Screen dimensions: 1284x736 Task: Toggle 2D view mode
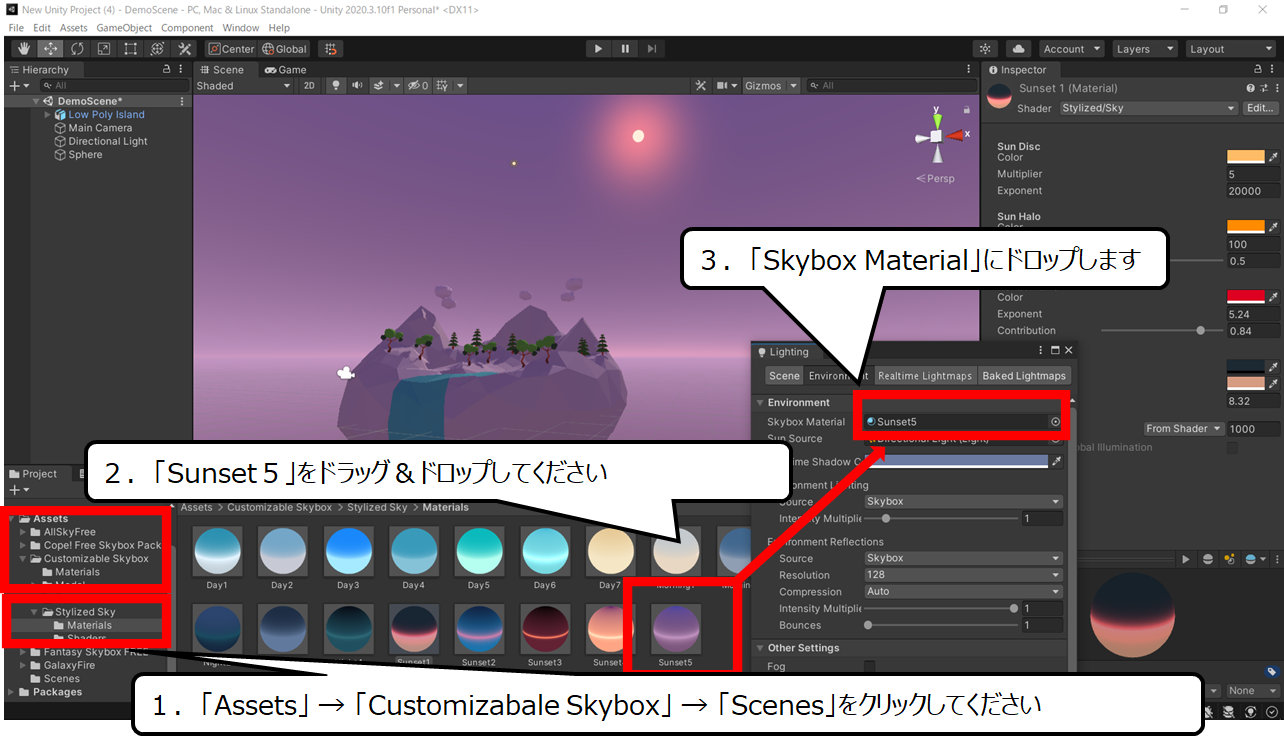pyautogui.click(x=309, y=86)
